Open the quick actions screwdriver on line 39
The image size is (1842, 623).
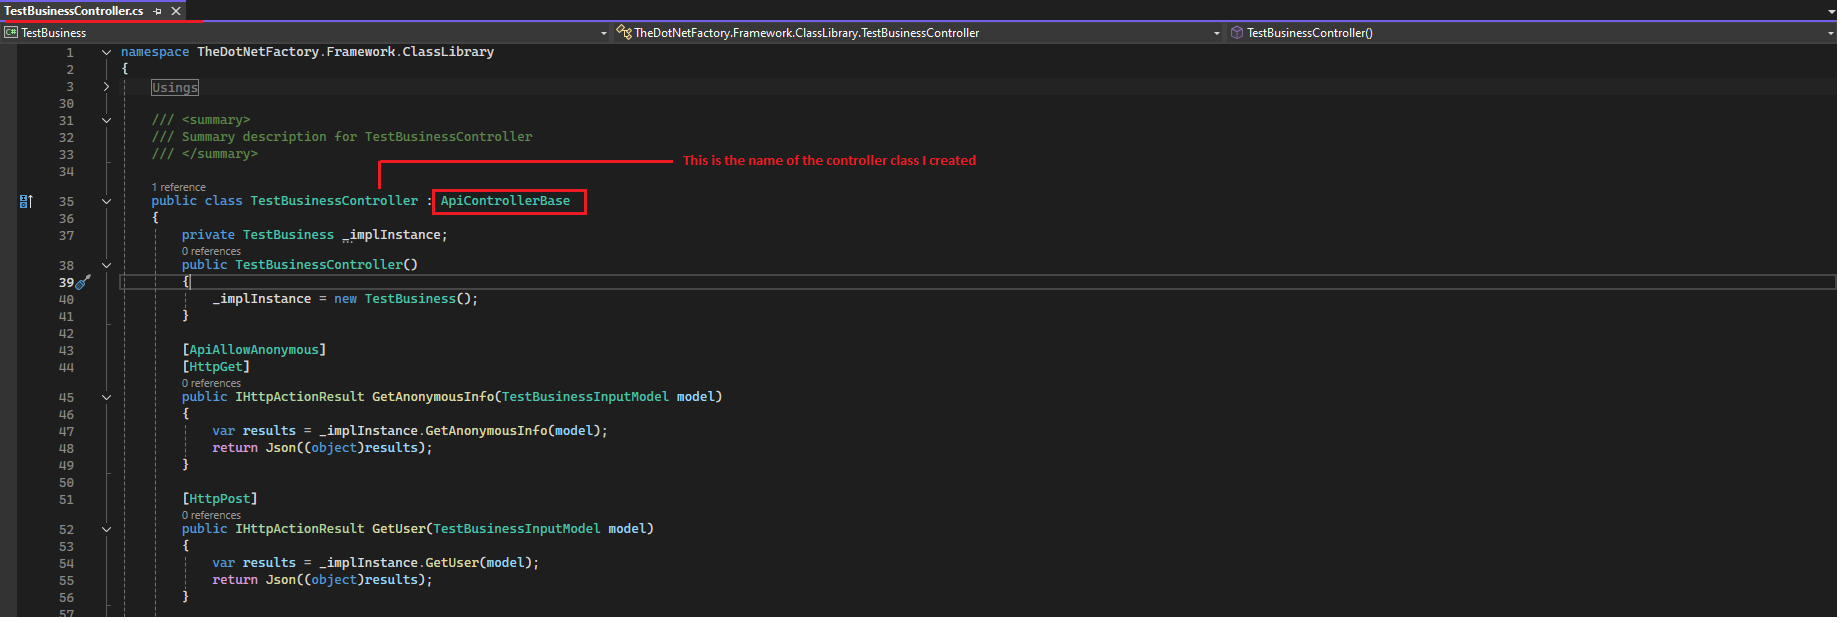84,282
